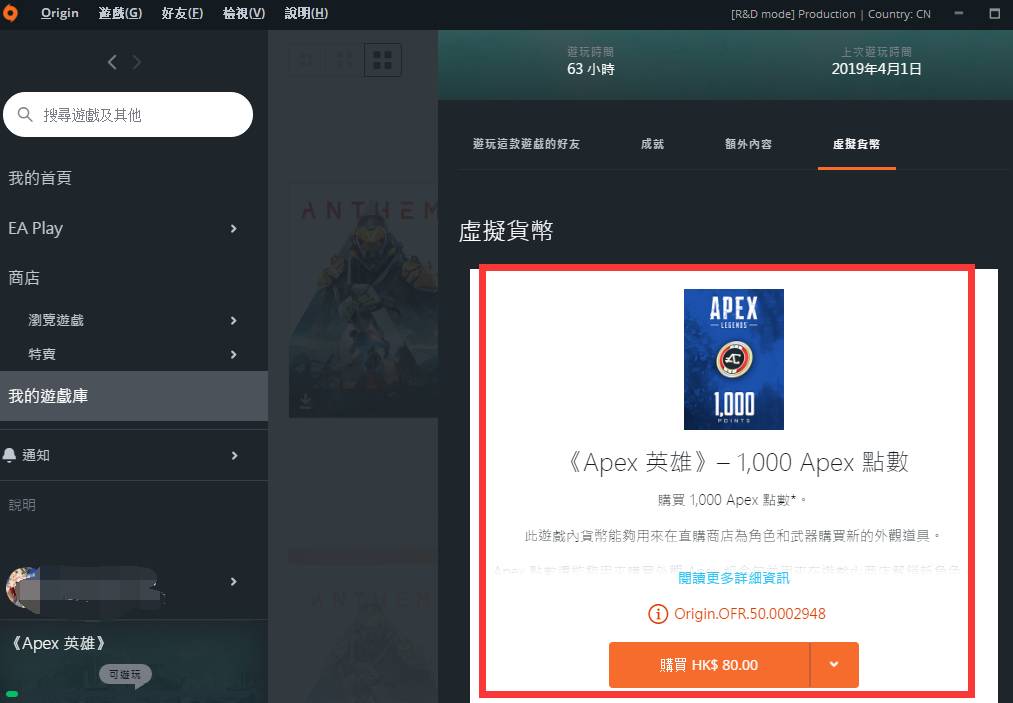The image size is (1013, 703).
Task: Switch to large grid view
Action: [382, 59]
